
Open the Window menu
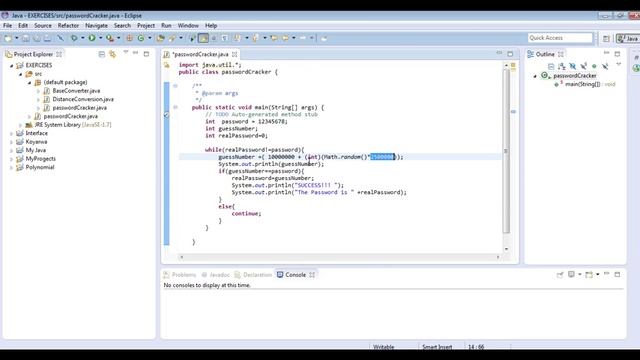(188, 25)
